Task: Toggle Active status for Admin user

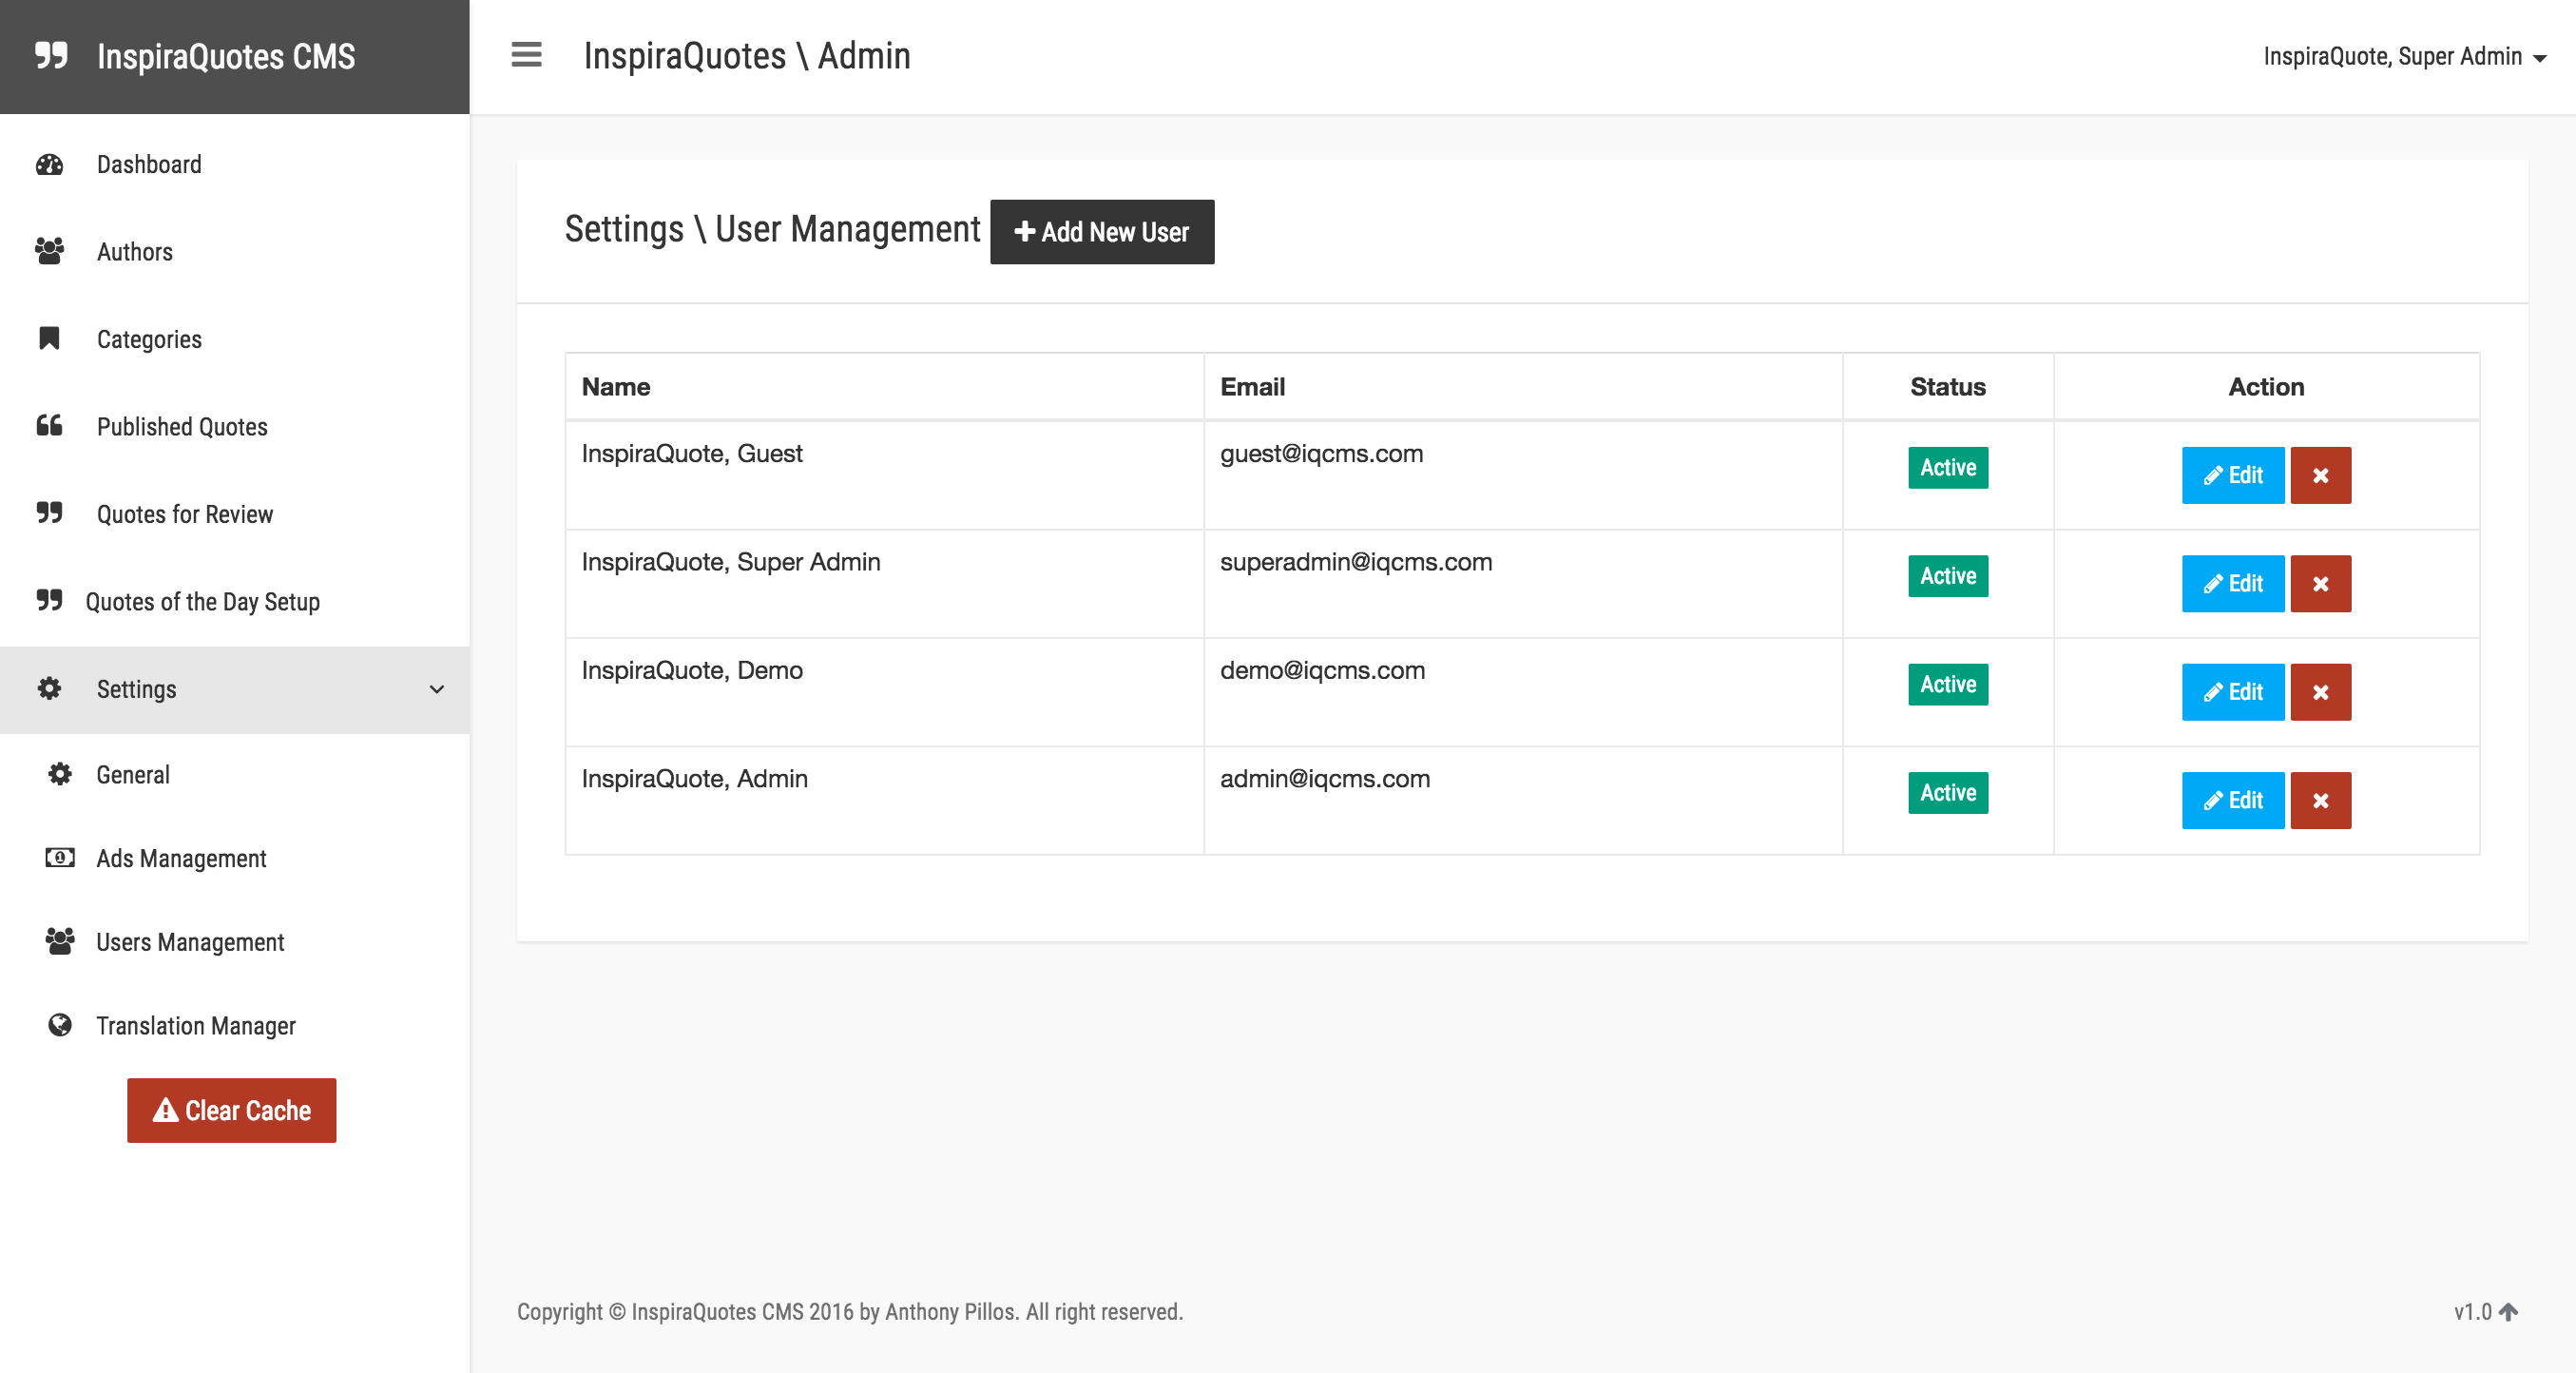Action: coord(1947,793)
